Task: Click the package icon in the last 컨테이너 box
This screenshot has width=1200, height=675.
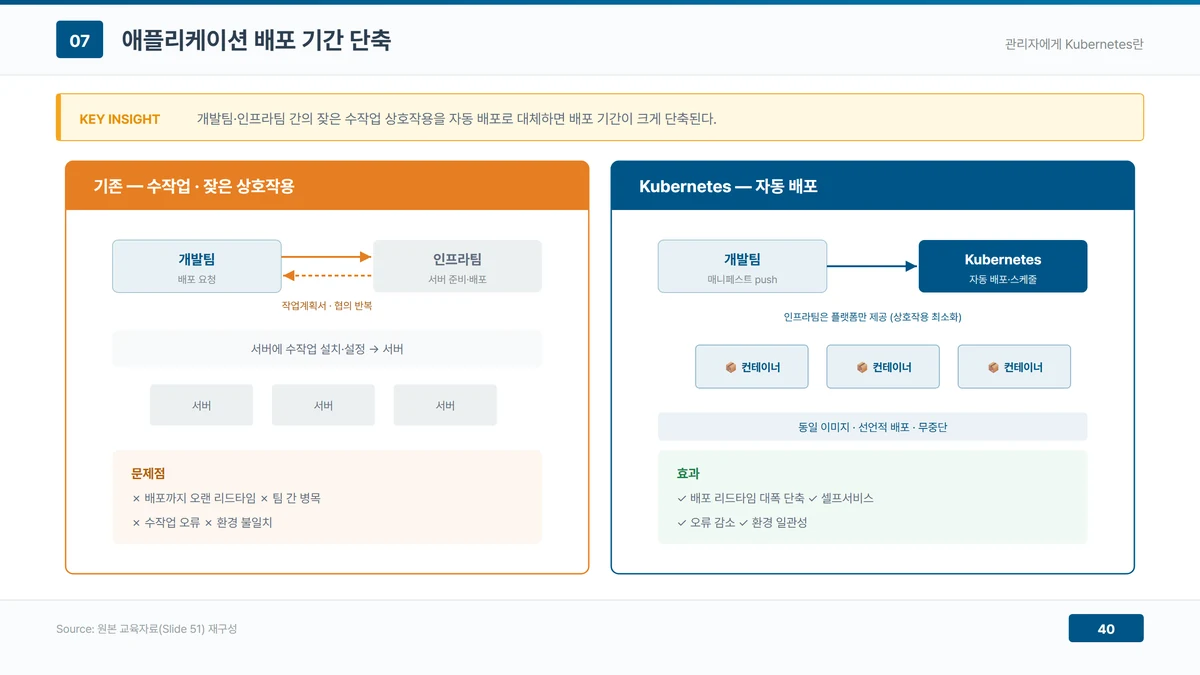Action: pos(992,367)
